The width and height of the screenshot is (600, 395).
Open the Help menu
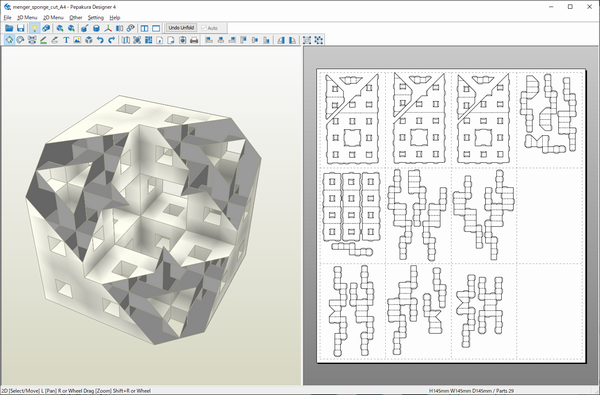pos(115,18)
